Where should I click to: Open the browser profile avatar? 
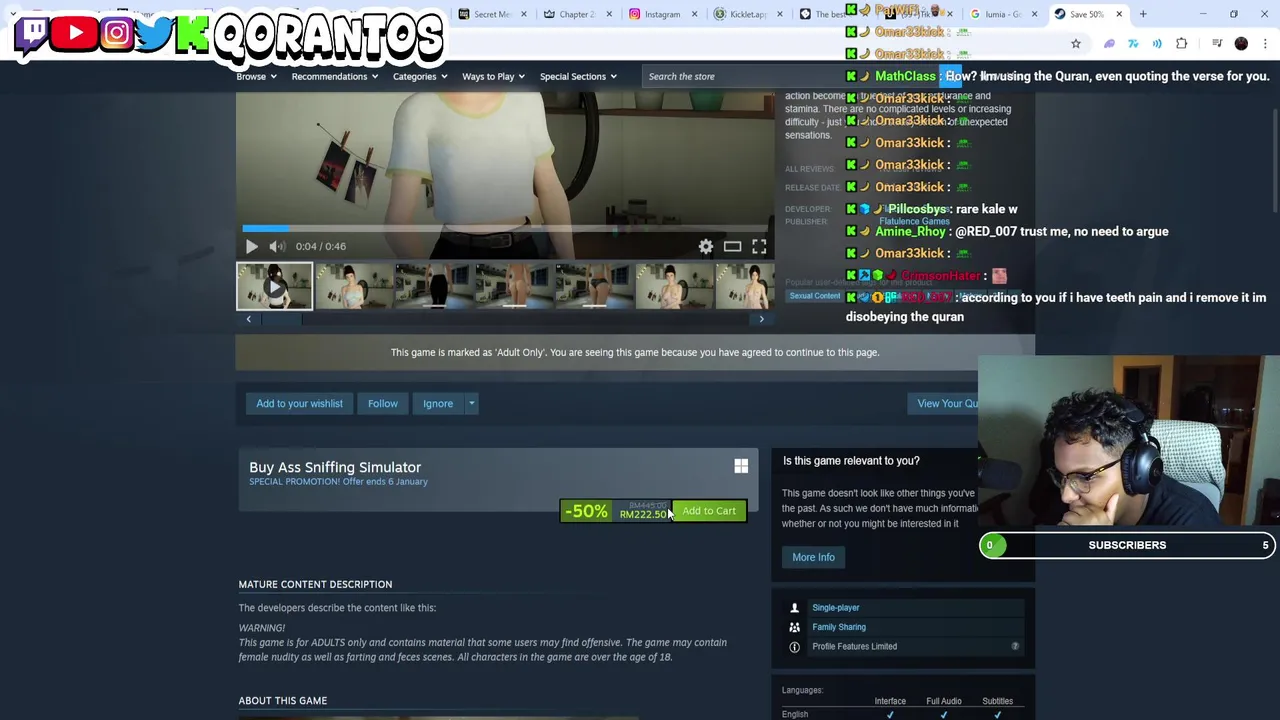click(x=1241, y=44)
